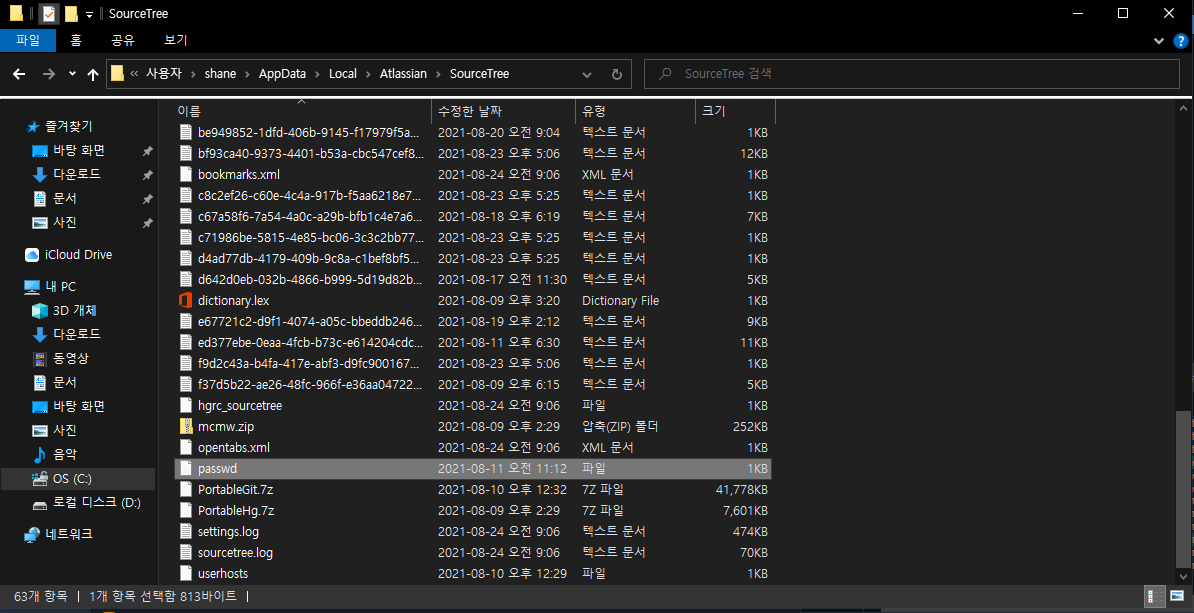Click the AppData breadcrumb segment
Screen dimensions: 1194x613
pos(282,74)
